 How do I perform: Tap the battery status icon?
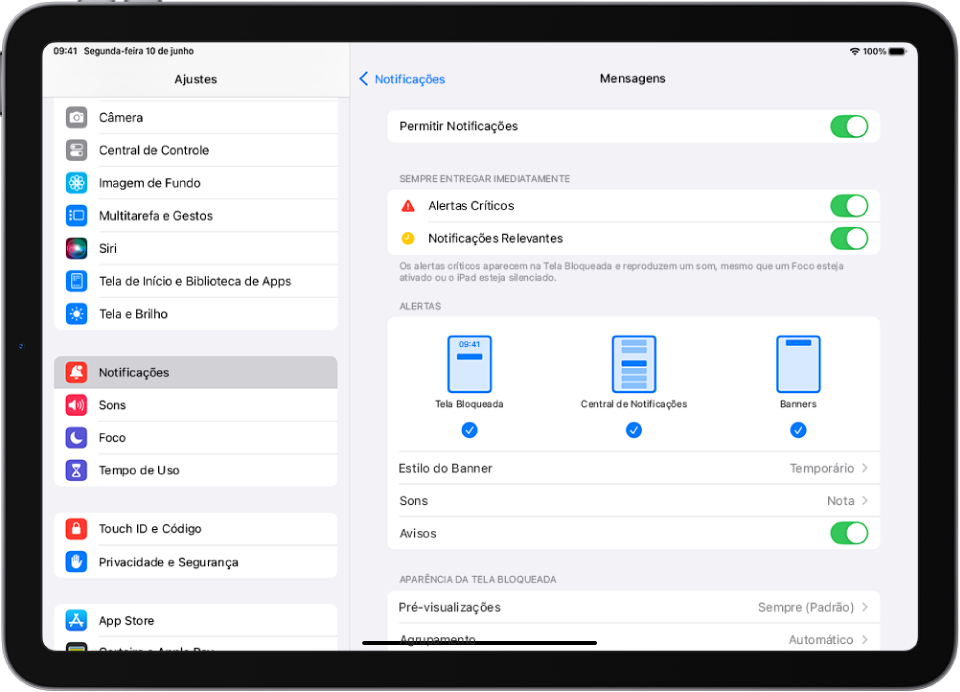click(898, 51)
